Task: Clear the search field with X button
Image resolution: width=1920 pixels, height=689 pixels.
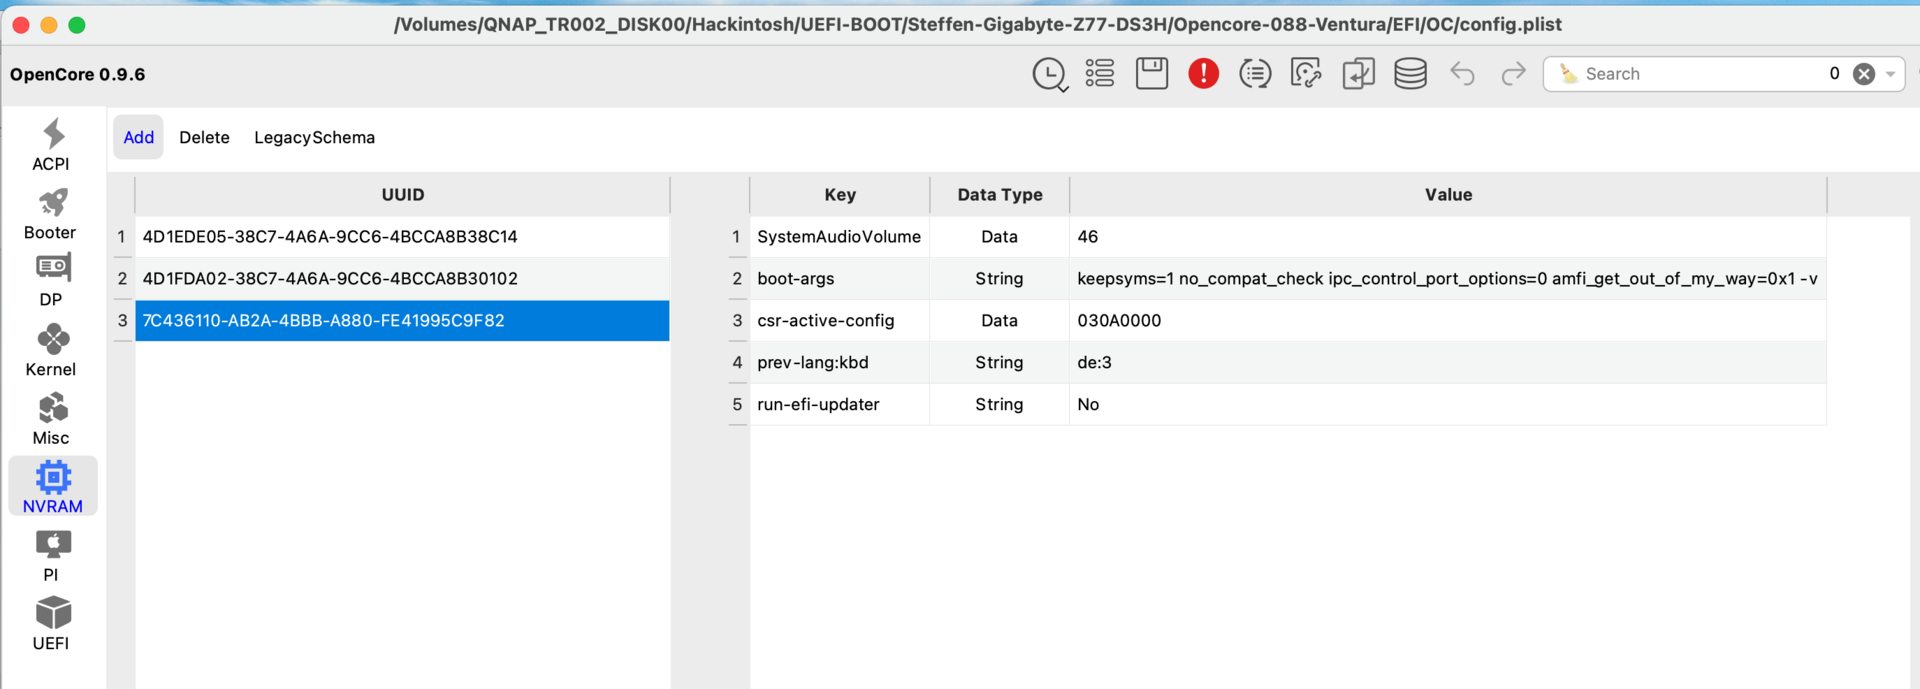Action: pyautogui.click(x=1864, y=74)
